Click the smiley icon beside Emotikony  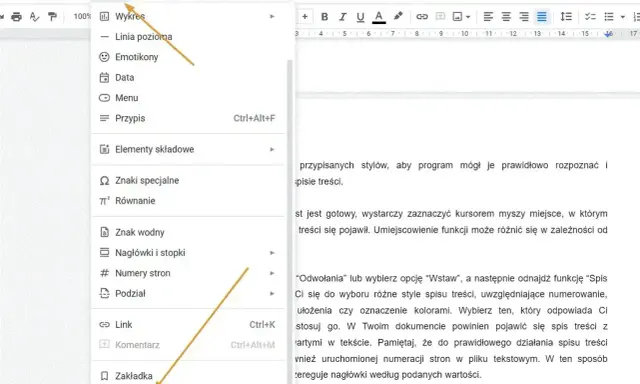[104, 57]
